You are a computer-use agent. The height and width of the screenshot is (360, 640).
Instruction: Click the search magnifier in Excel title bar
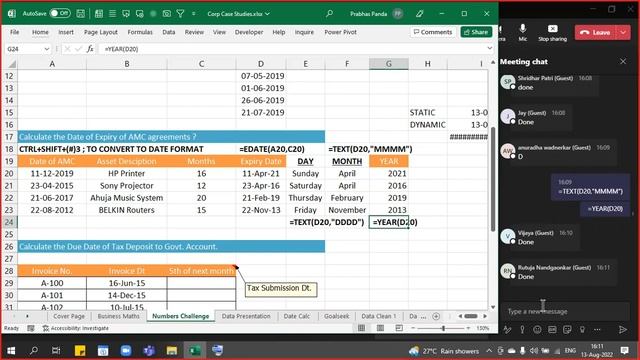pos(329,13)
